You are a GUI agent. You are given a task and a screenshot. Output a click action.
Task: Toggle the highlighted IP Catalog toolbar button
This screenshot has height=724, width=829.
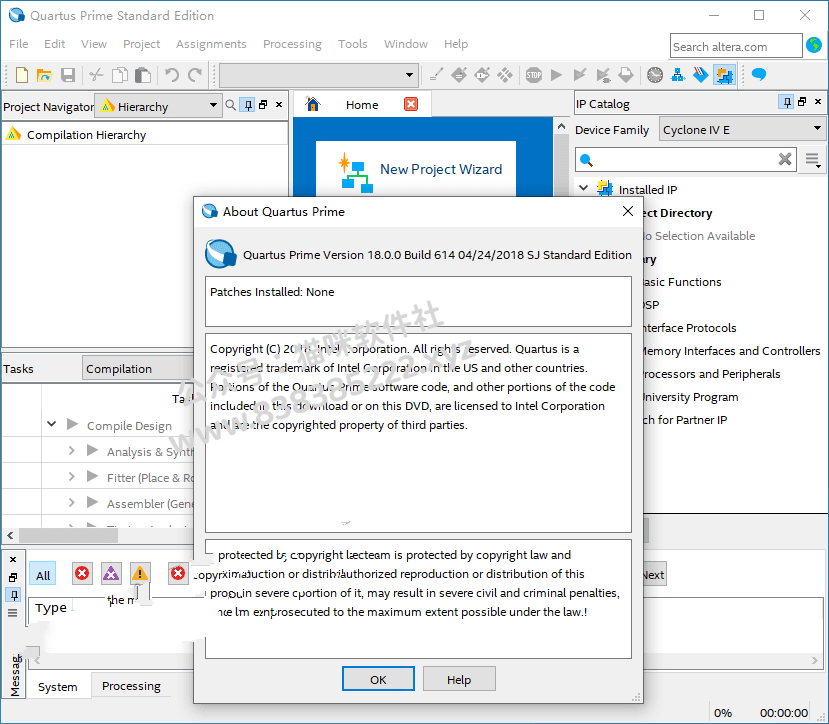click(x=724, y=75)
